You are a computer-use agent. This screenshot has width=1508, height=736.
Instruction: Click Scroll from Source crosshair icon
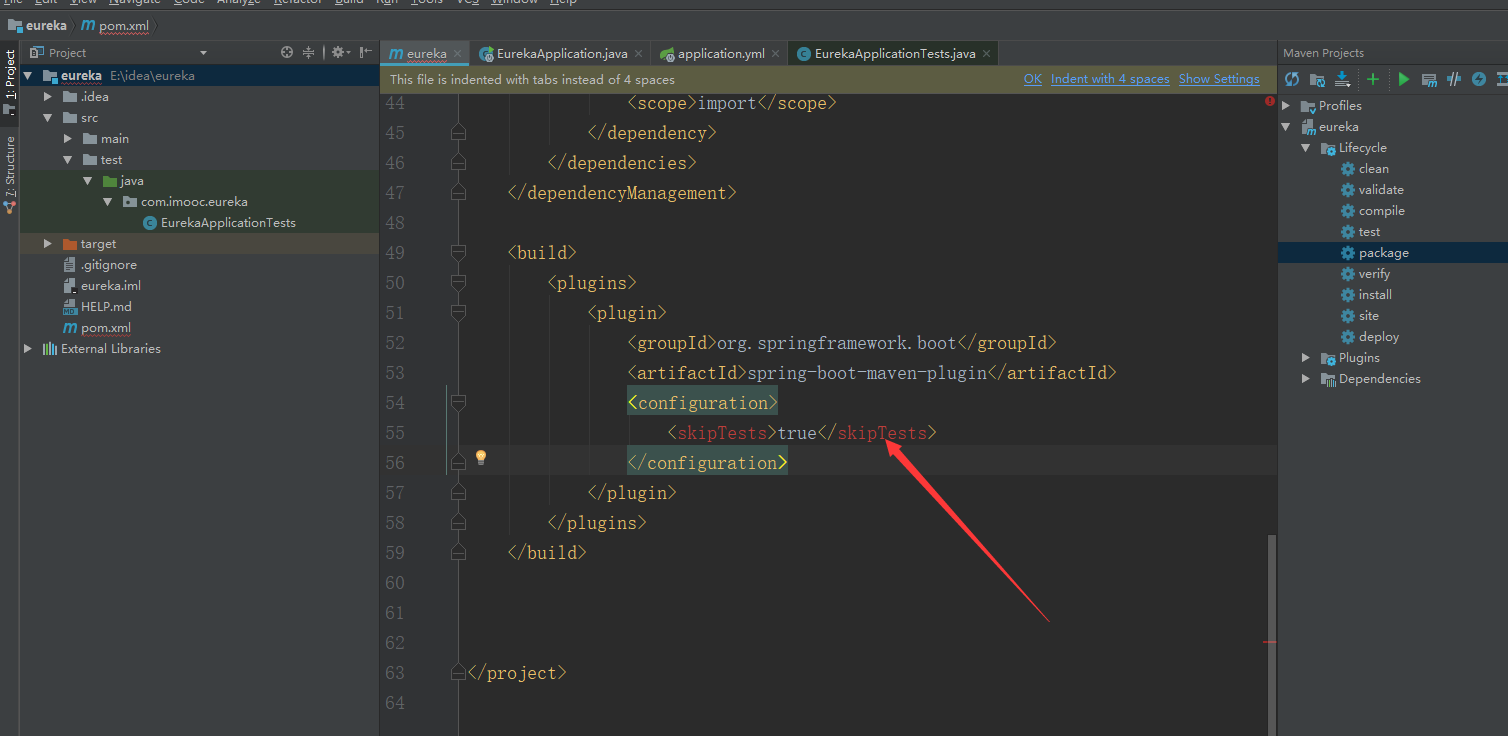(287, 52)
